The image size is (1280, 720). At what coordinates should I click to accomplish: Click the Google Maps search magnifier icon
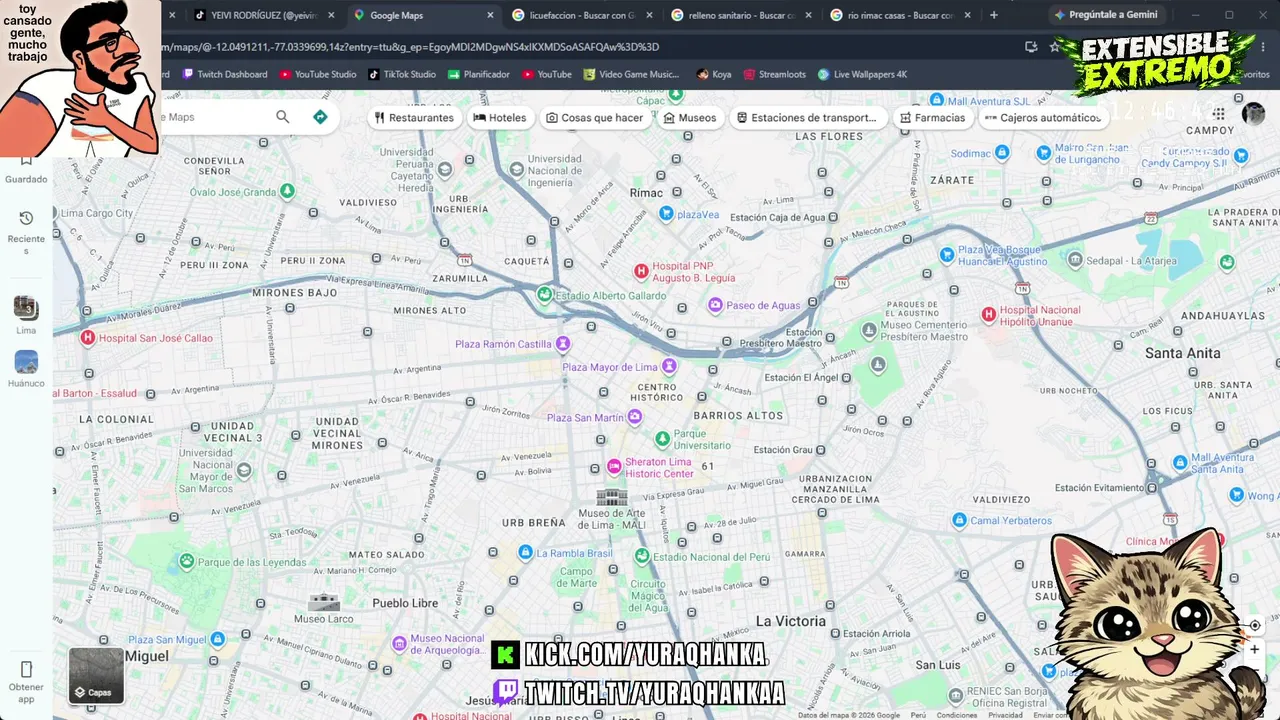283,117
